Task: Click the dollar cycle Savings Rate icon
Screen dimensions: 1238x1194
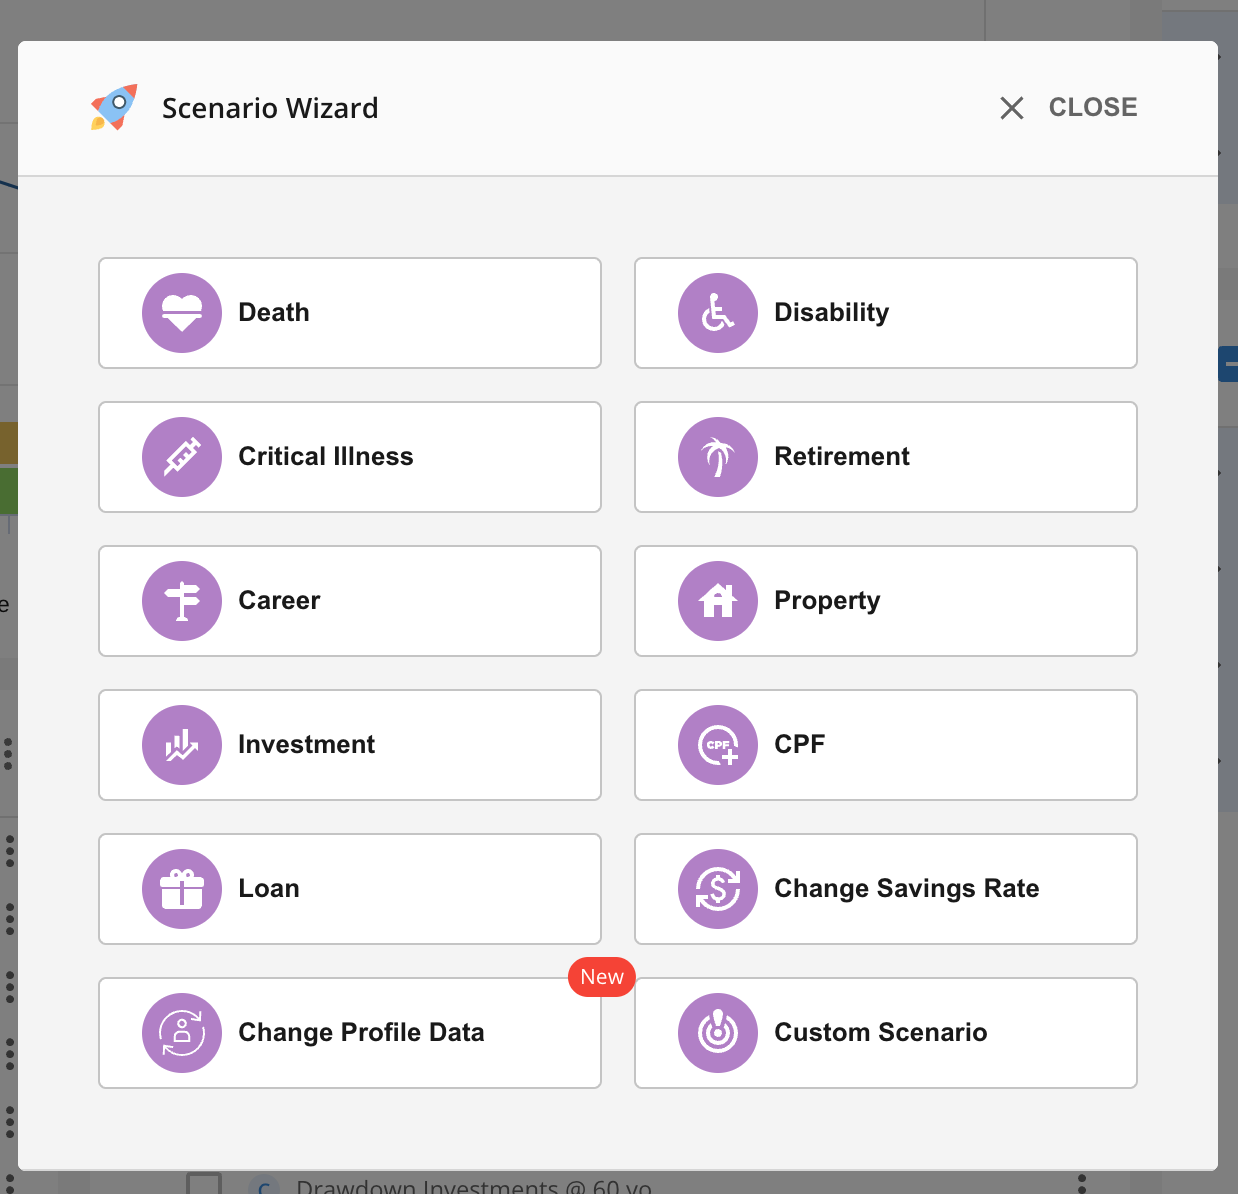Action: coord(718,889)
